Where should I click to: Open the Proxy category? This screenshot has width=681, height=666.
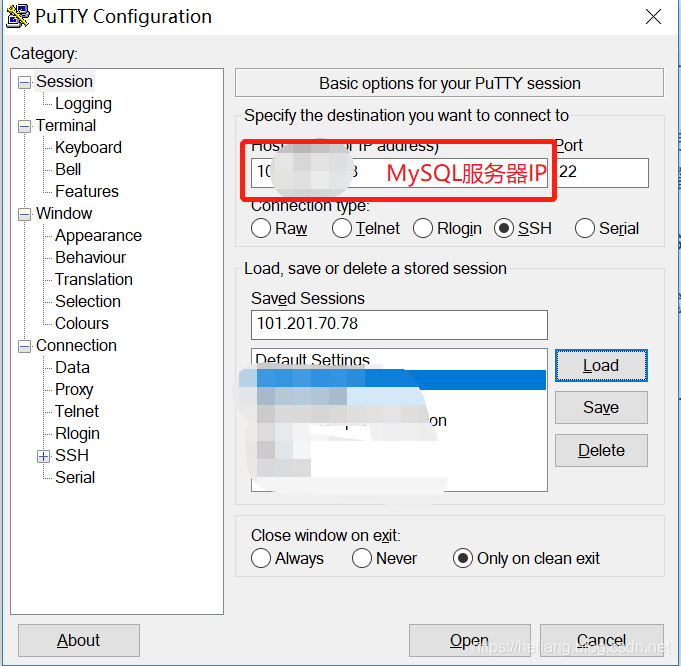click(x=74, y=389)
